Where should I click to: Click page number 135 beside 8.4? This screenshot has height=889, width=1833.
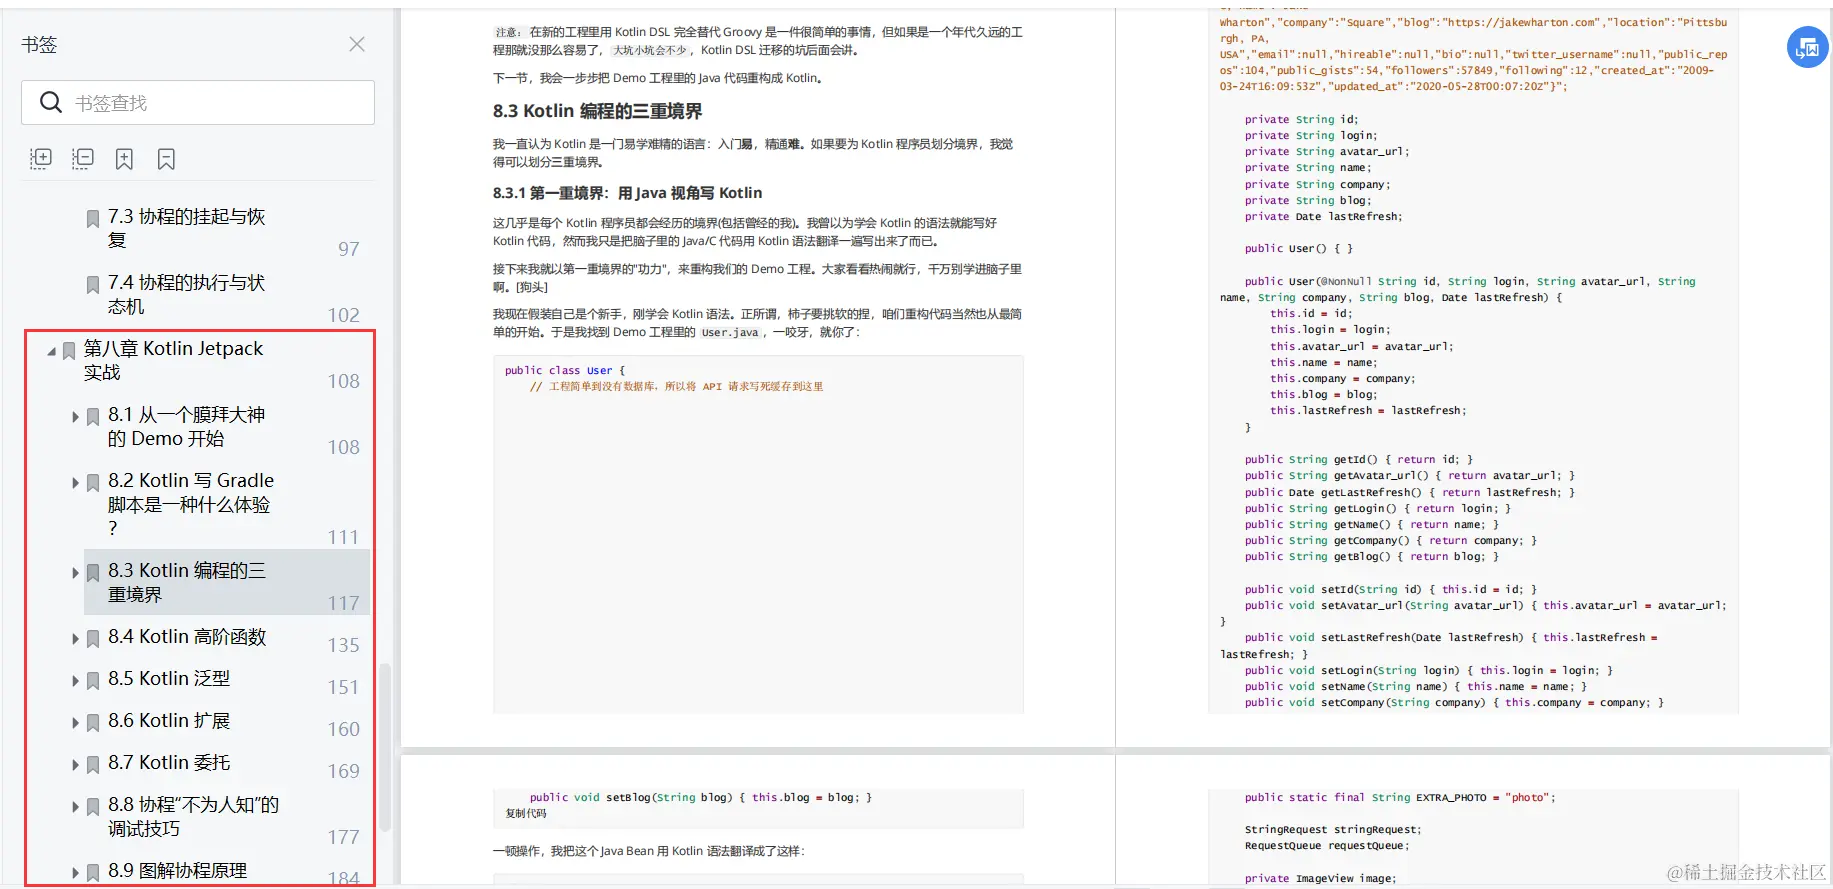(x=343, y=645)
